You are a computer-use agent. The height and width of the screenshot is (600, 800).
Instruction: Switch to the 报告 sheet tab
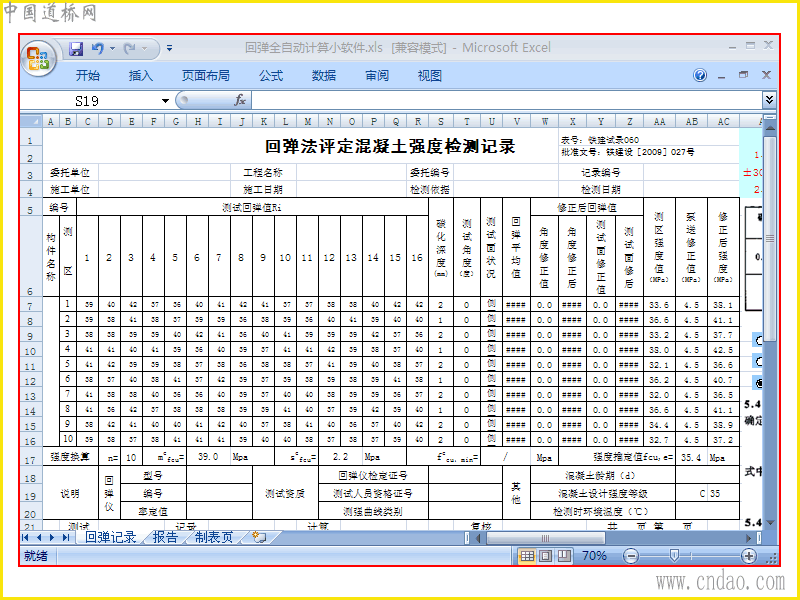tap(165, 537)
